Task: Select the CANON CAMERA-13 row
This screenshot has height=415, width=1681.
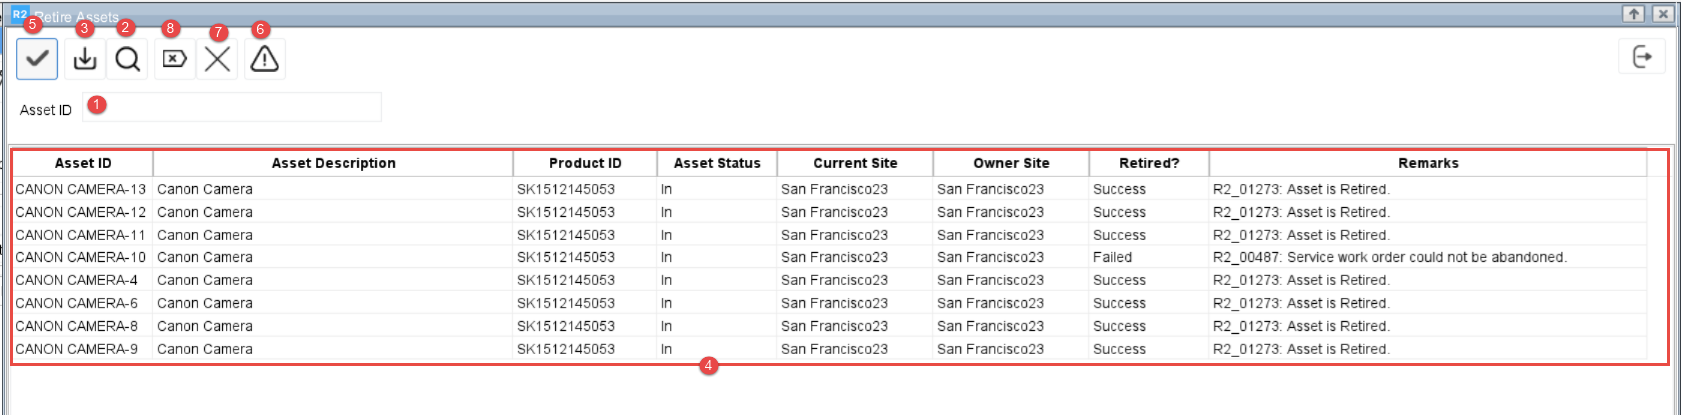Action: (81, 189)
